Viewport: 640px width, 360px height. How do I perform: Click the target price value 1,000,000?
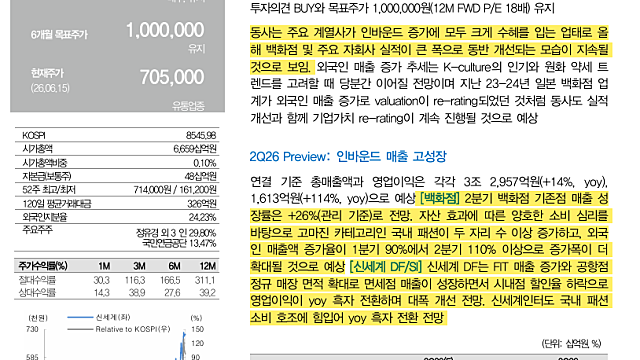coord(165,30)
